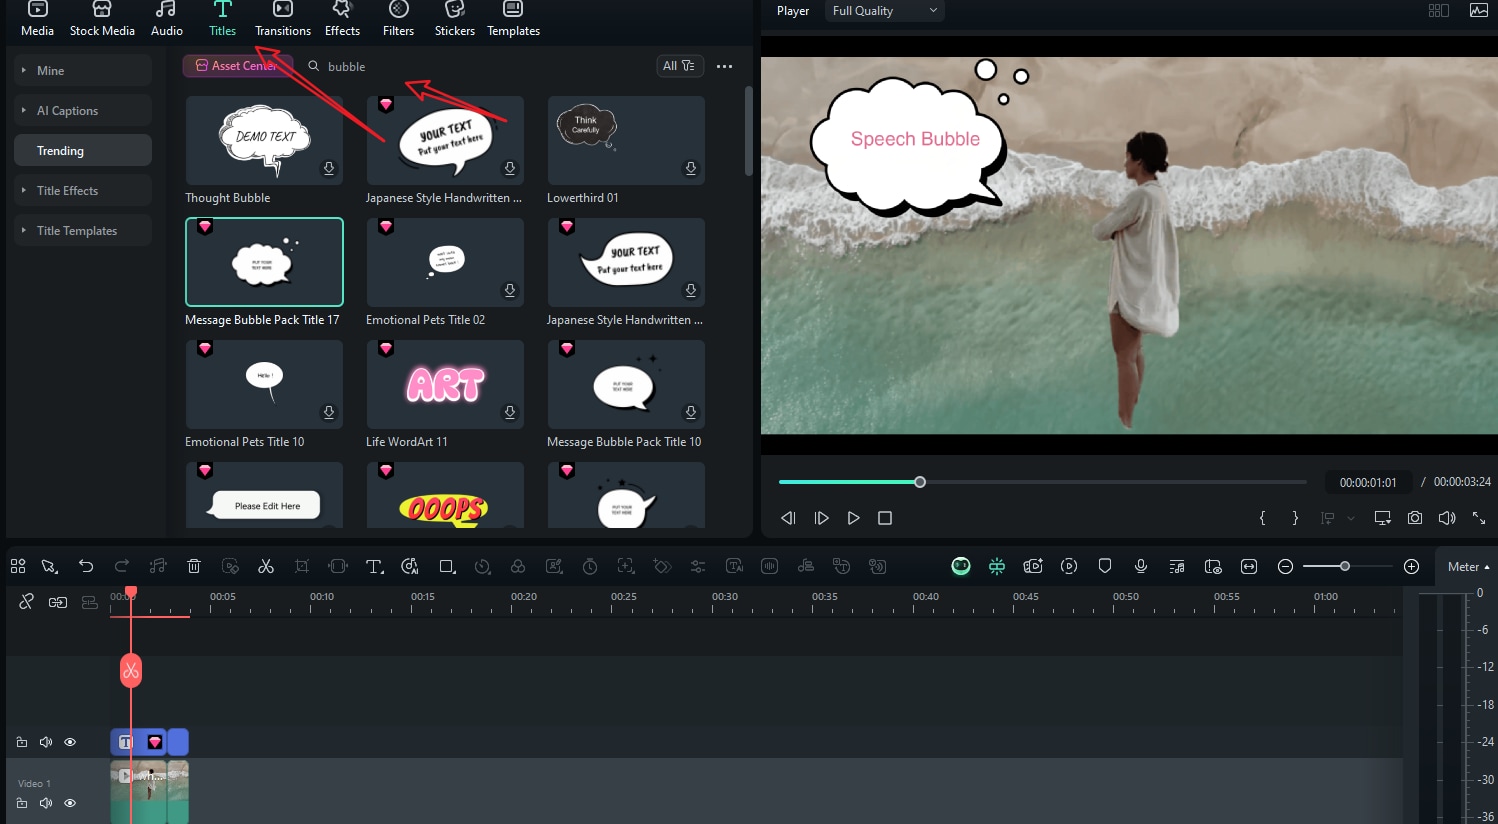Click the fit timeline to window icon
This screenshot has height=824, width=1498.
coord(1249,566)
